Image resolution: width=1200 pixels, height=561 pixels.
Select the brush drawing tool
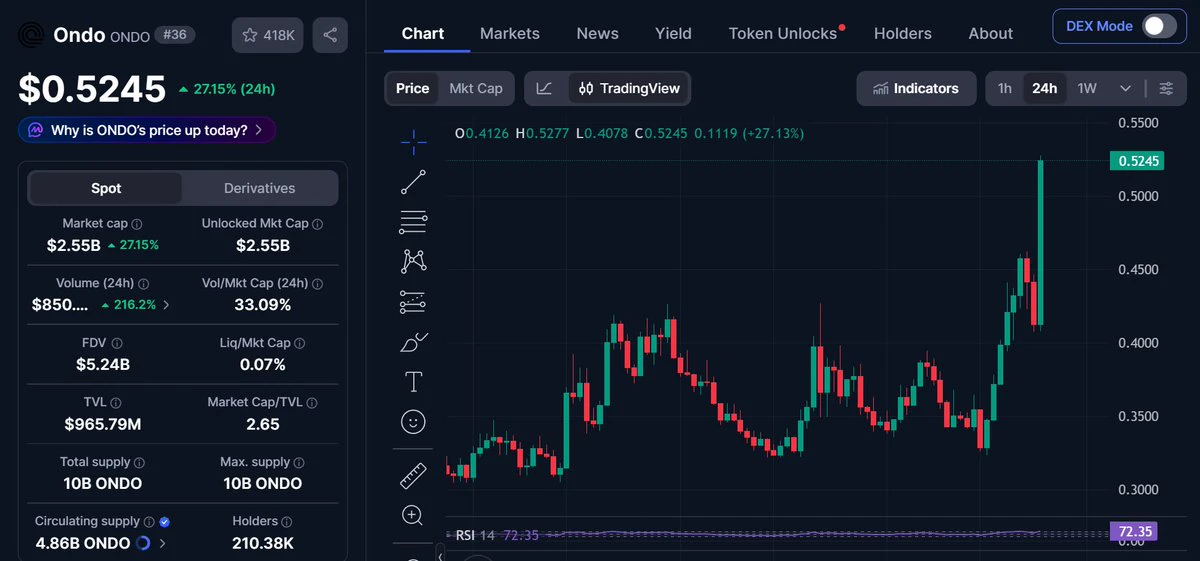pyautogui.click(x=413, y=342)
